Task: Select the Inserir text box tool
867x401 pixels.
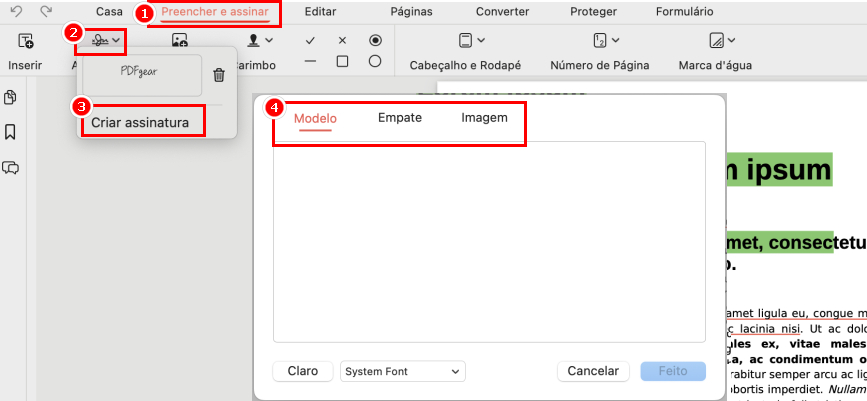Action: pyautogui.click(x=25, y=41)
